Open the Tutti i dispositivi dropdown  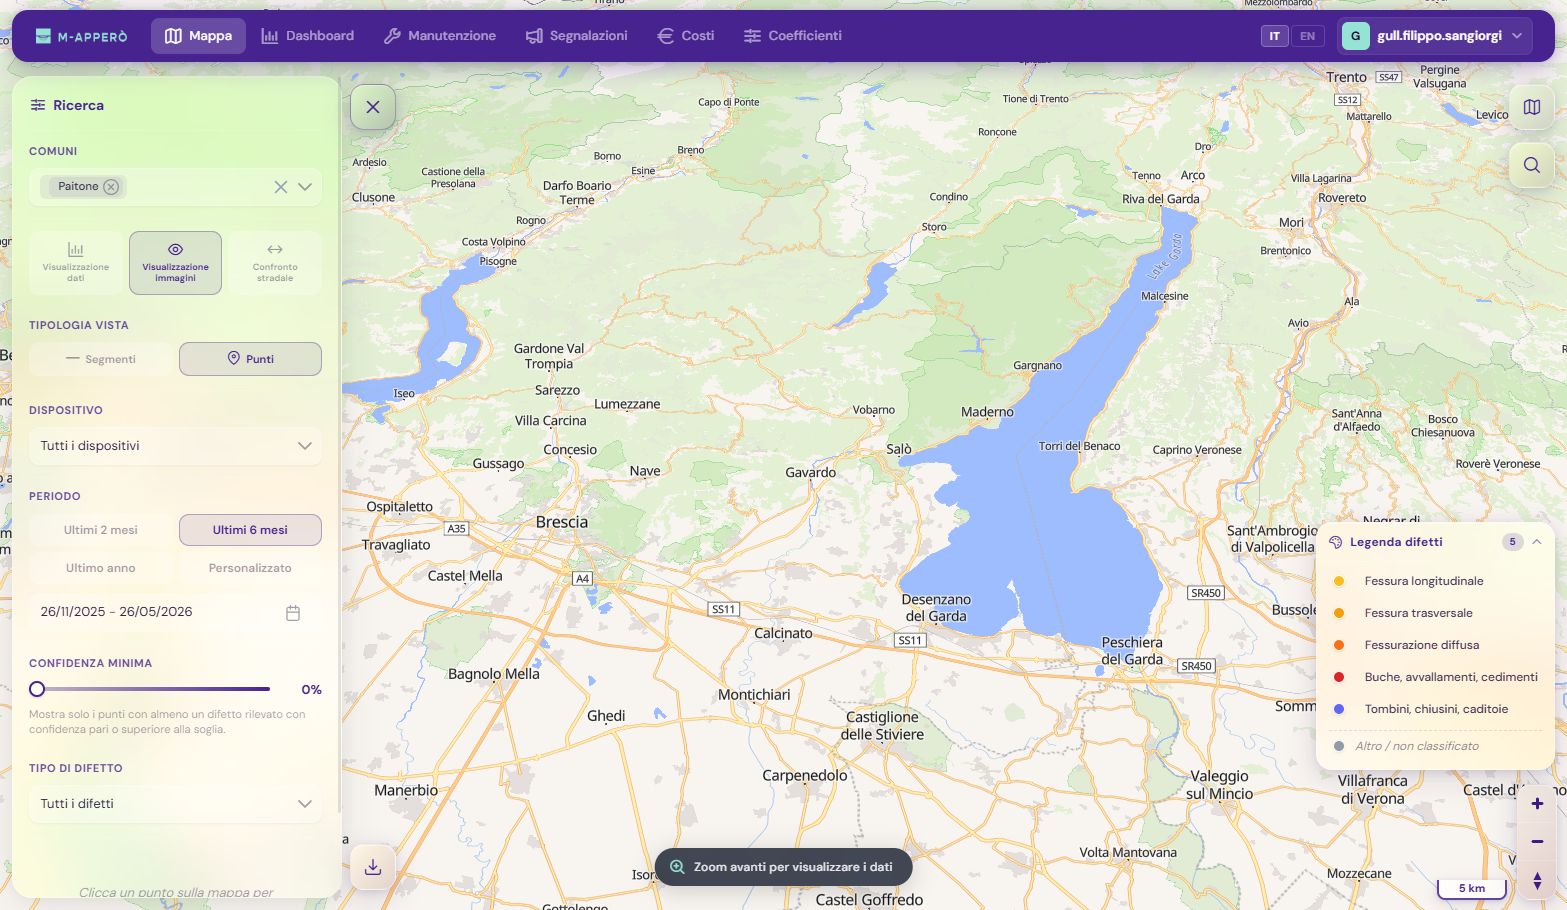pyautogui.click(x=175, y=446)
